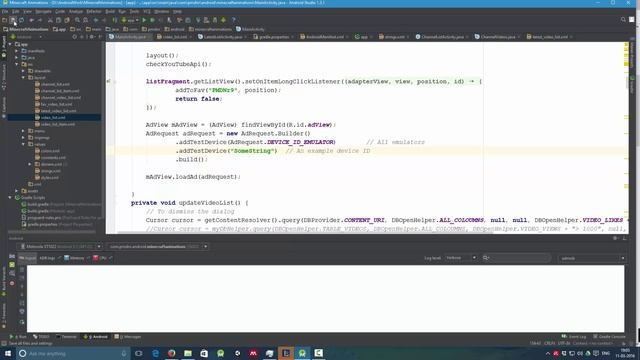Click the Synchronize toolbar icon
The height and width of the screenshot is (360, 640).
(x=22, y=20)
